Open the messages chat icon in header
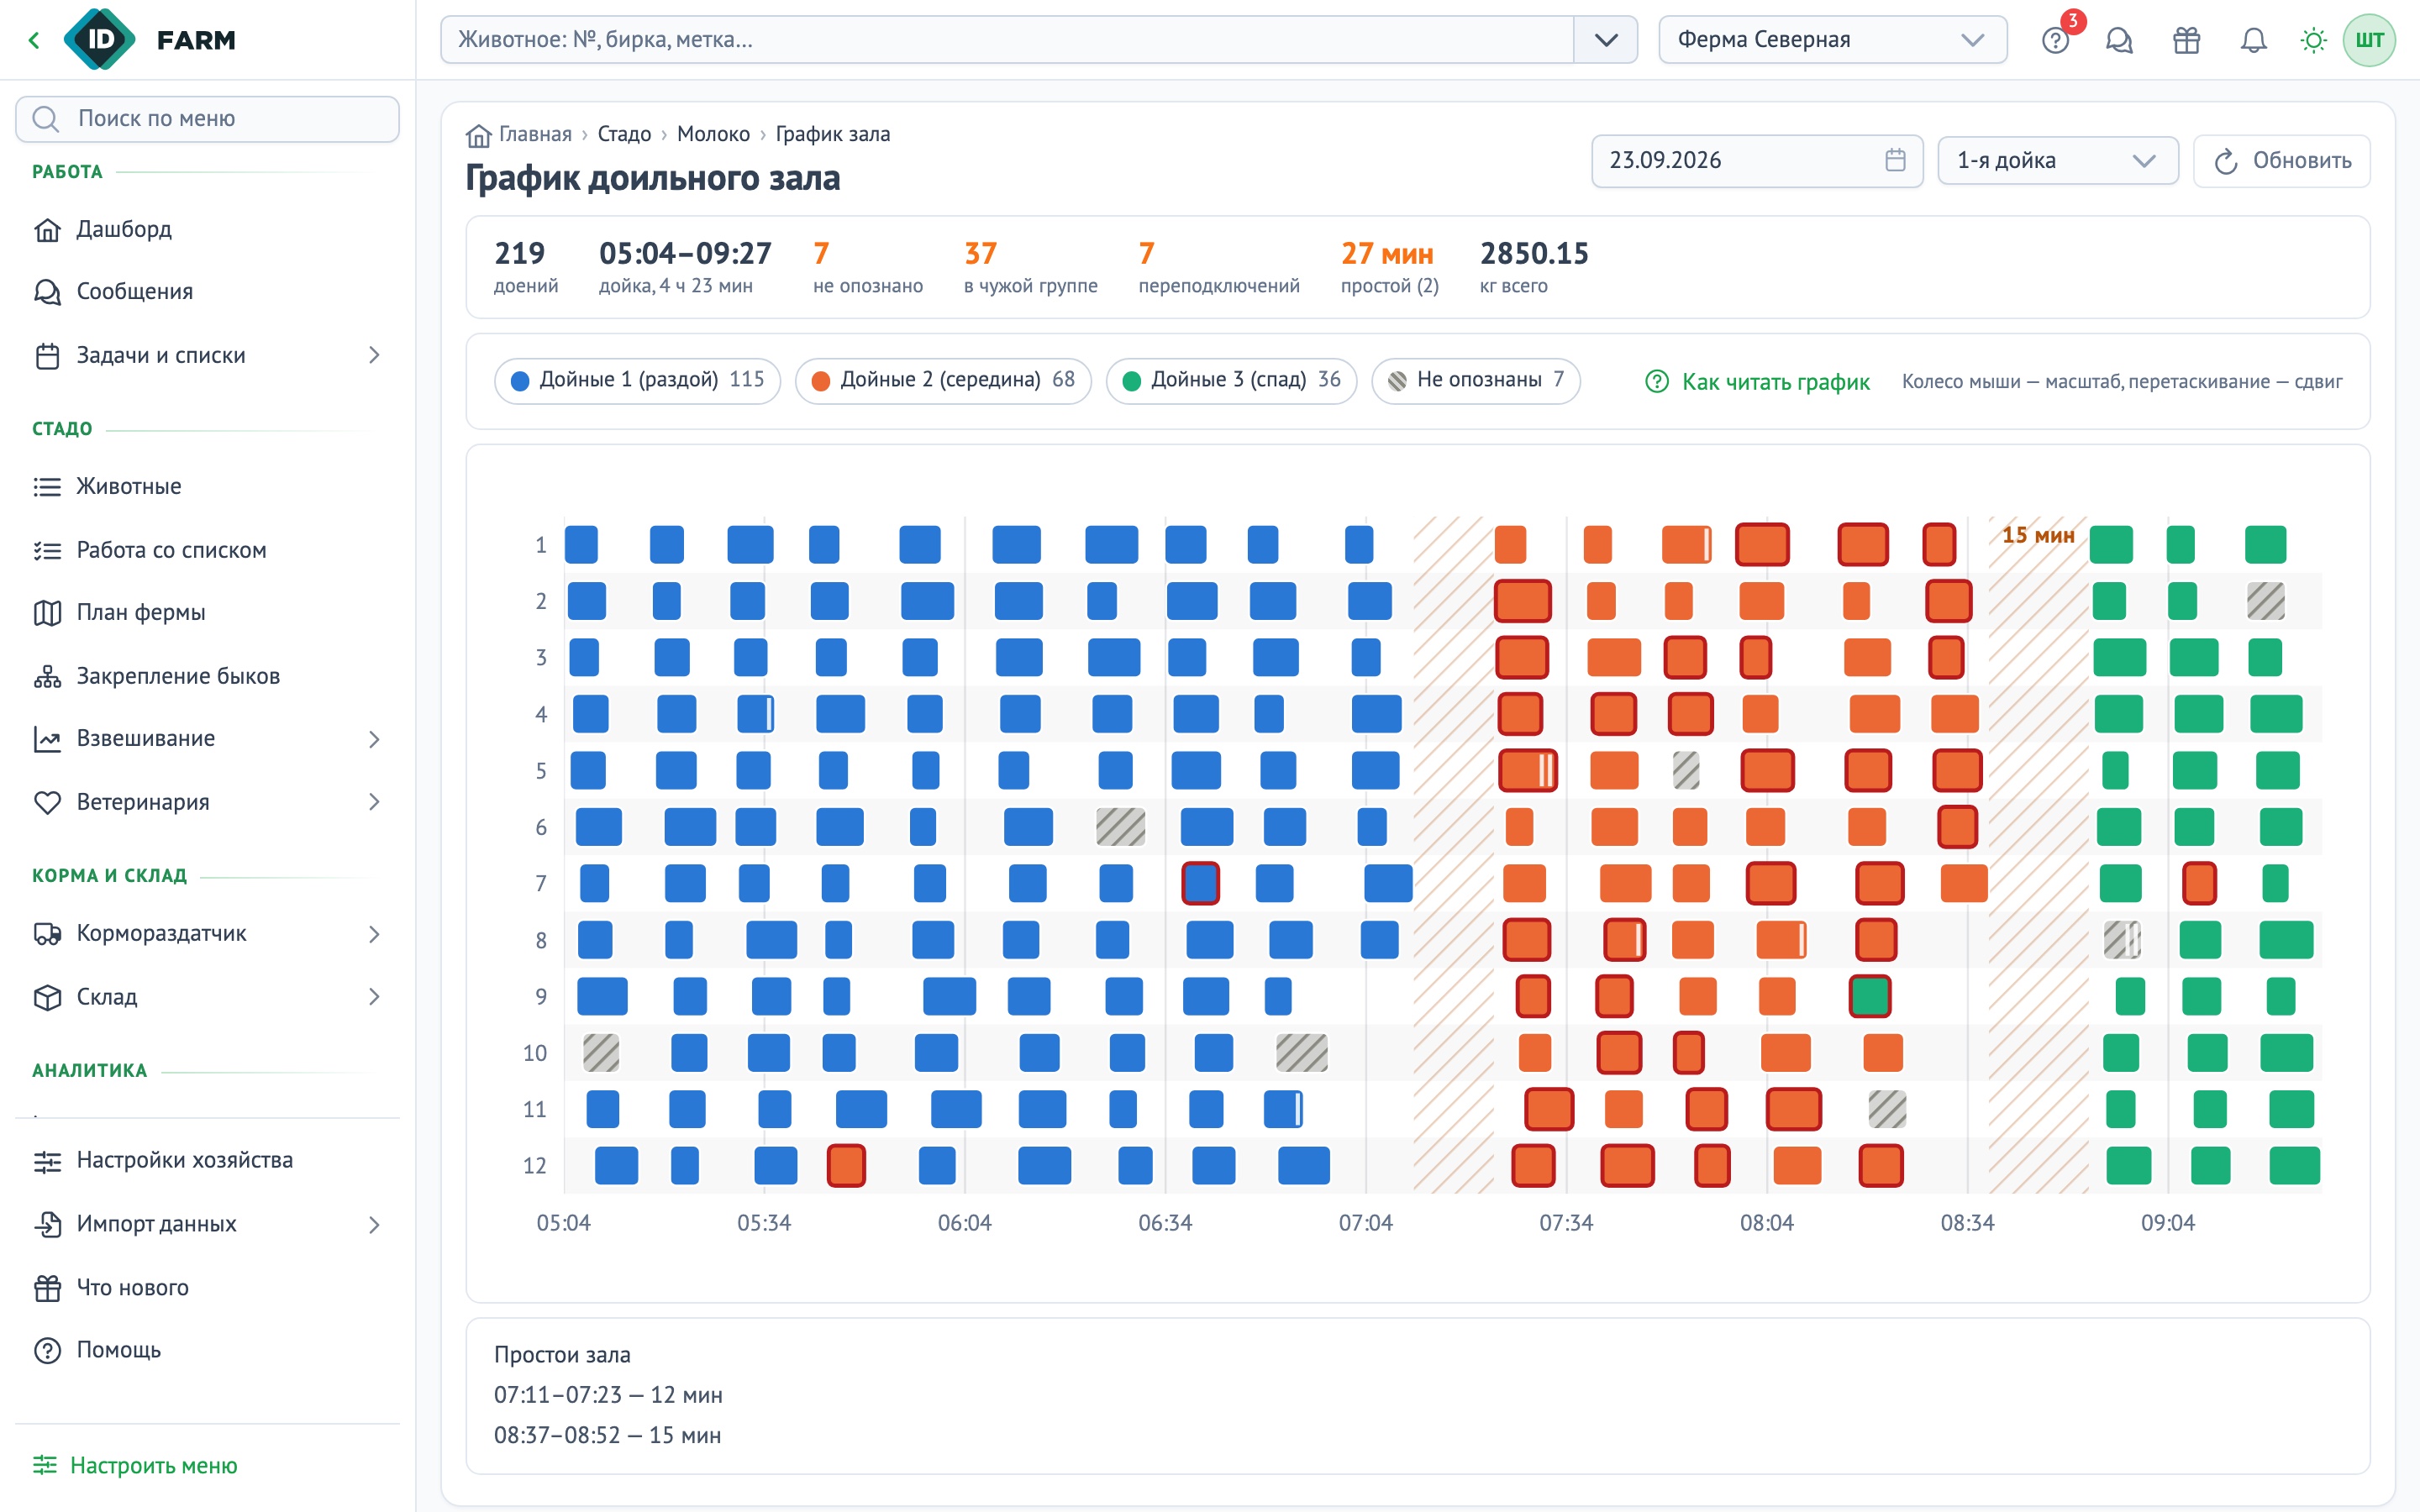This screenshot has width=2420, height=1512. pos(2119,40)
